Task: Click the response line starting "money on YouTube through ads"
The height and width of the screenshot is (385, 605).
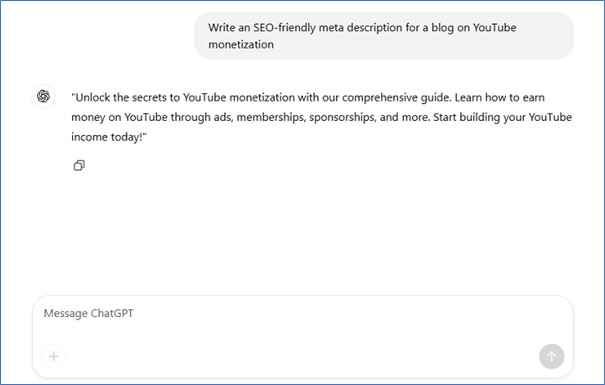Action: 321,117
